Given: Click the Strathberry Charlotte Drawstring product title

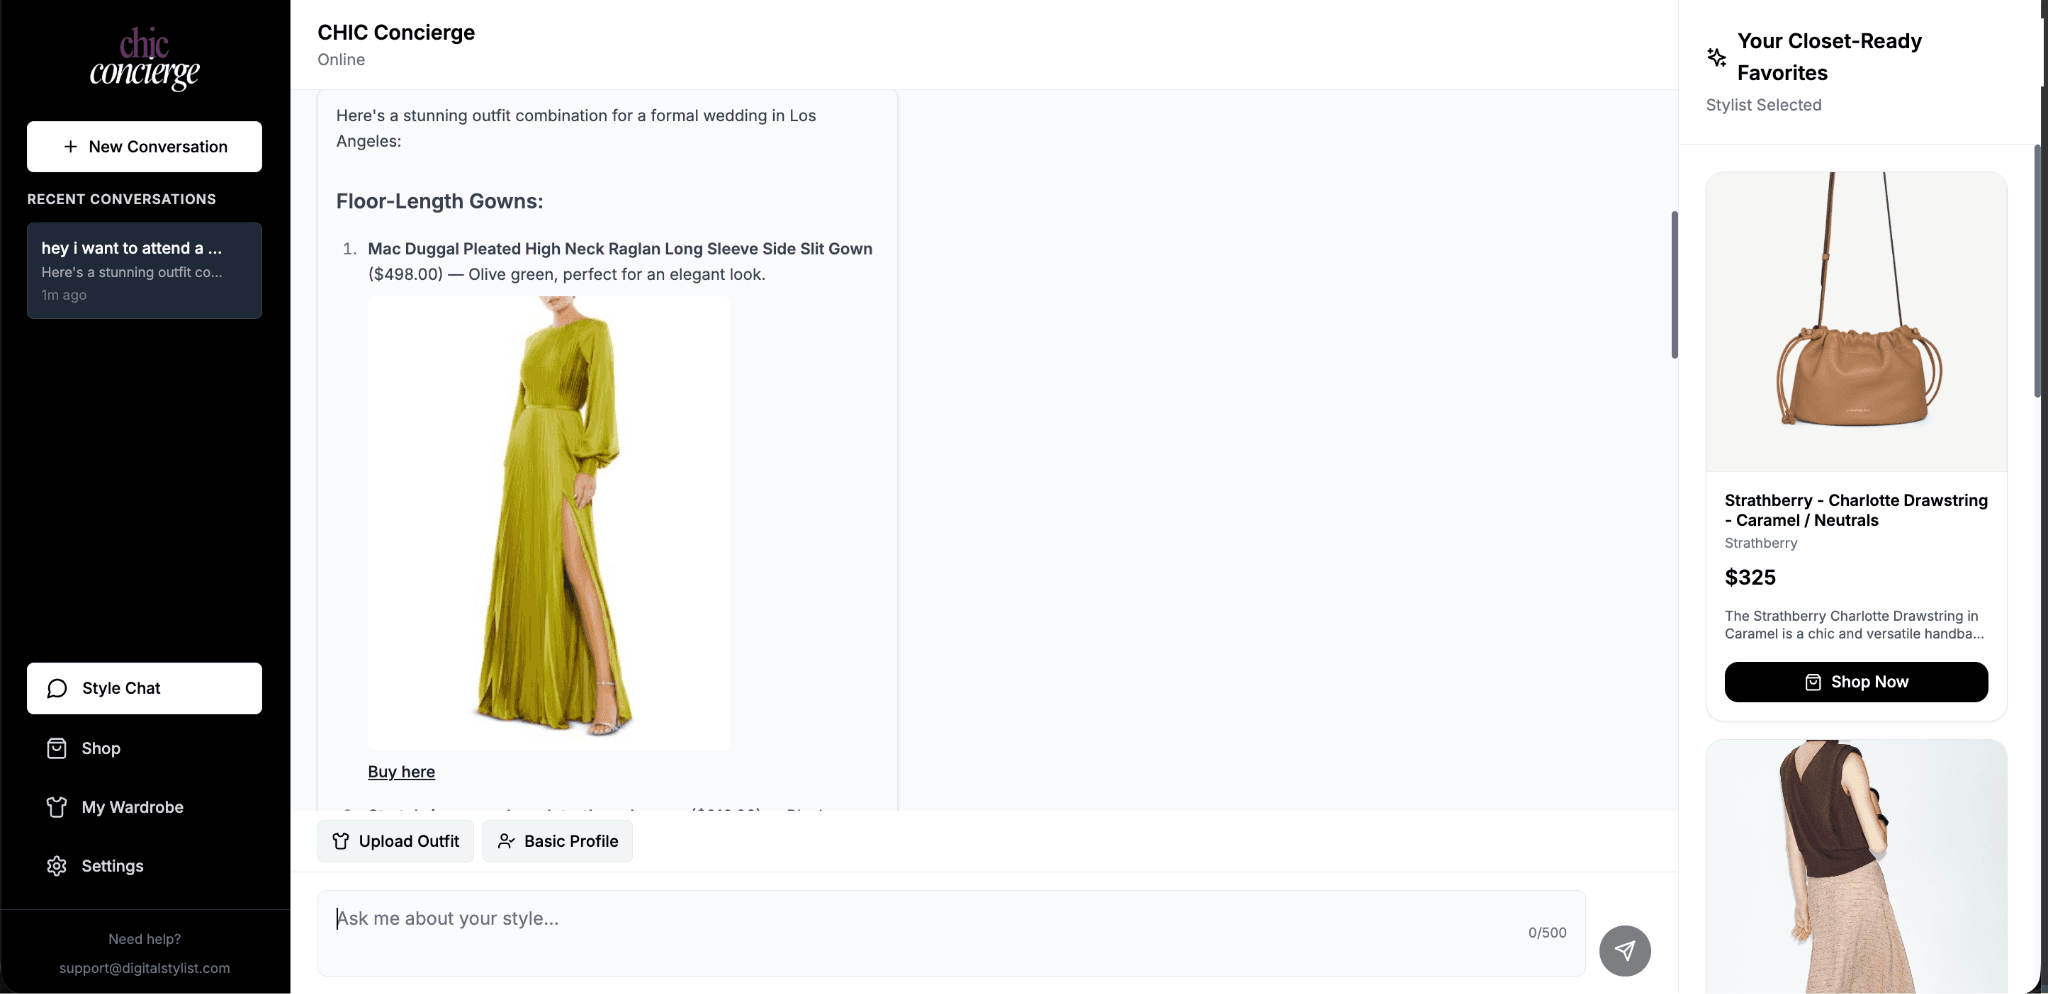Looking at the screenshot, I should pos(1856,510).
